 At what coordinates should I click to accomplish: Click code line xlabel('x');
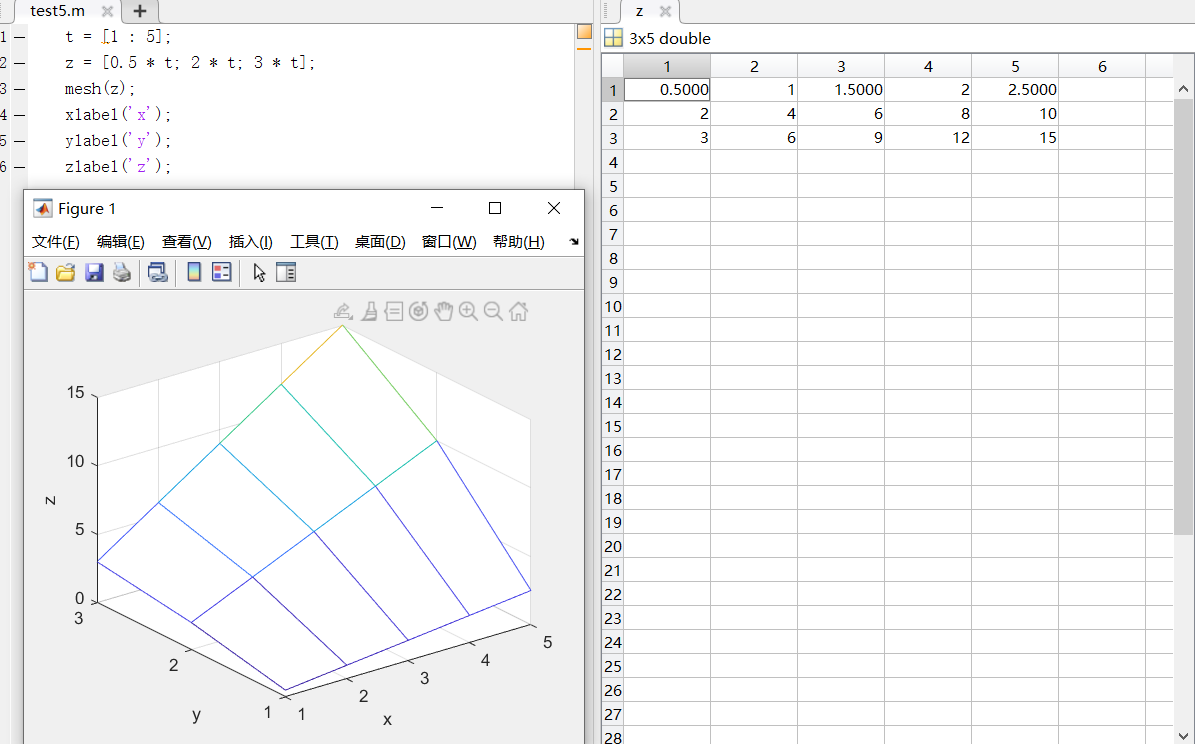click(118, 114)
